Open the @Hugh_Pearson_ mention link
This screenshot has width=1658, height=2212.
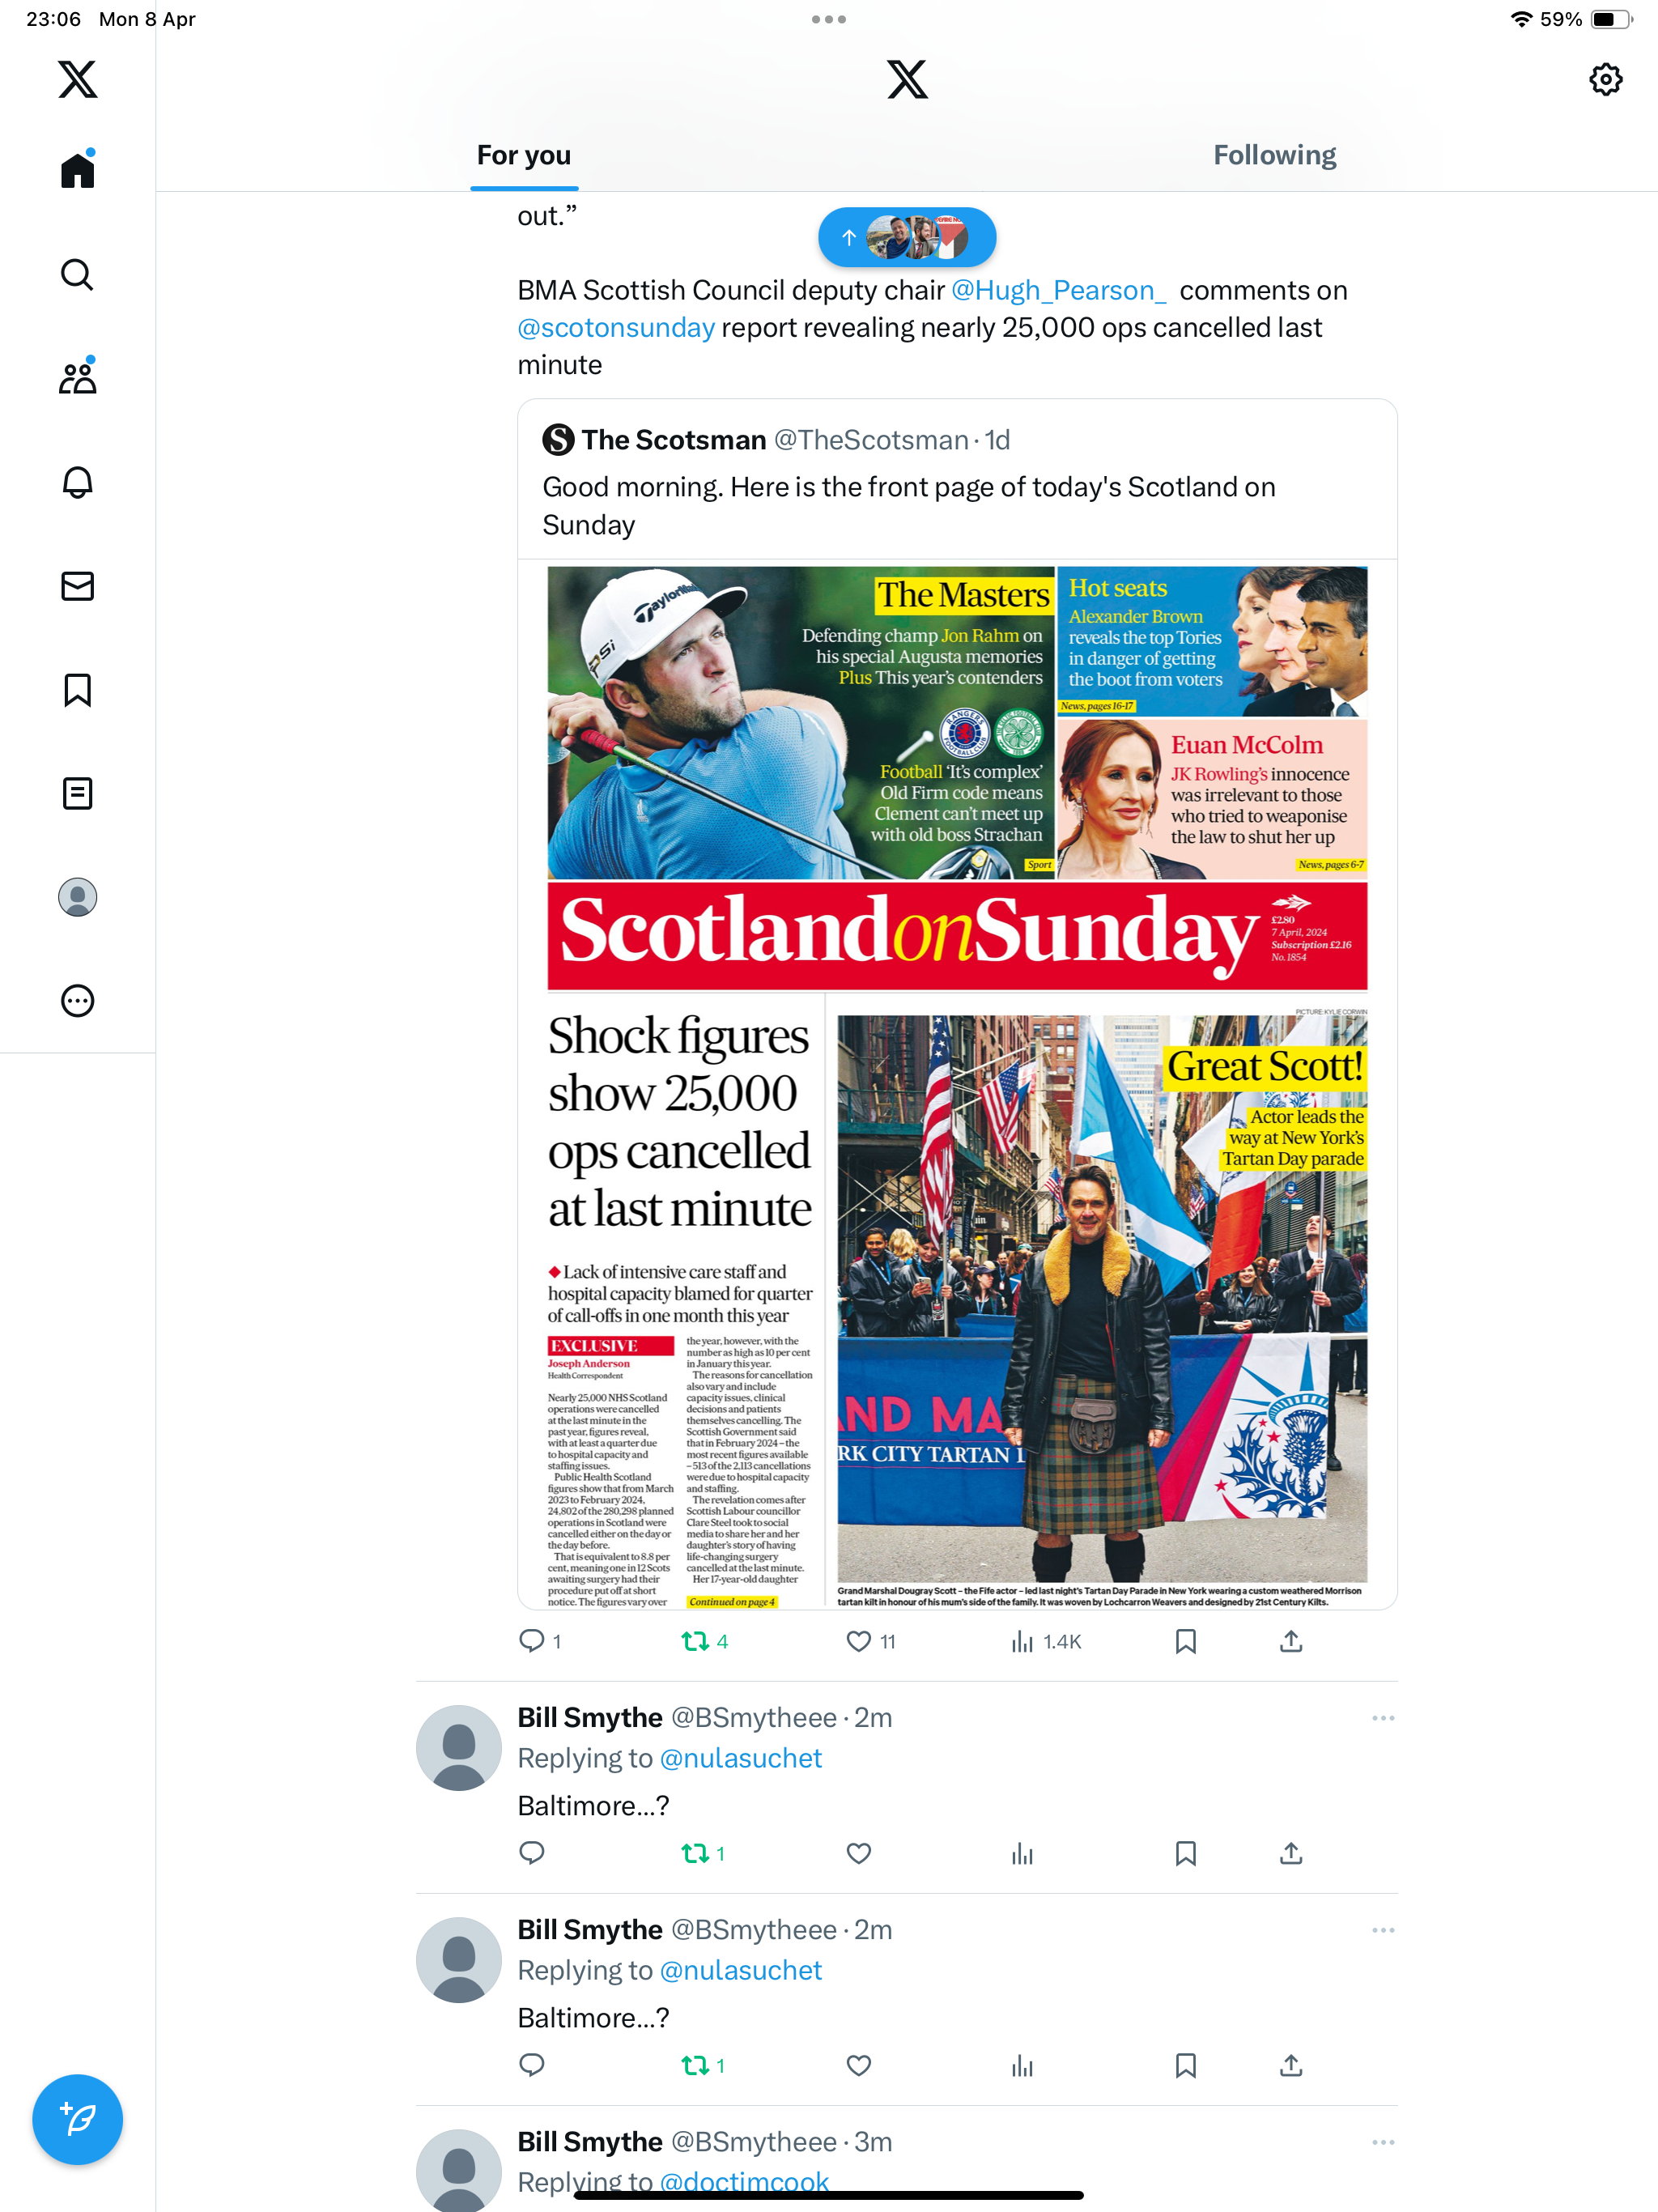tap(1059, 290)
